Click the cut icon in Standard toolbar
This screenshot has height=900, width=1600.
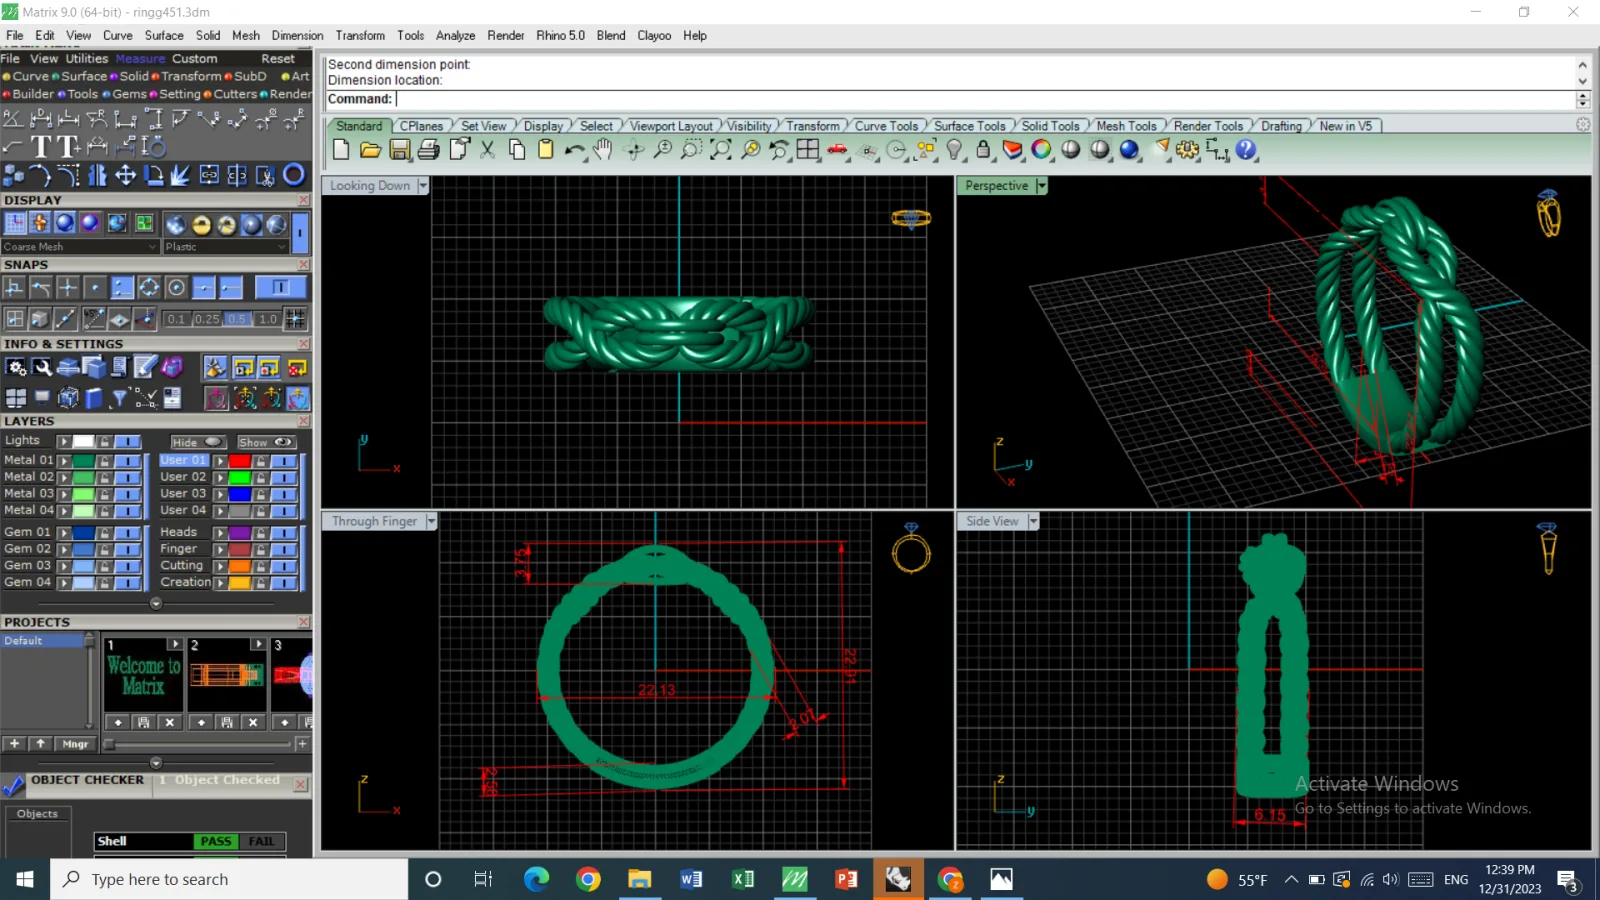coord(487,150)
